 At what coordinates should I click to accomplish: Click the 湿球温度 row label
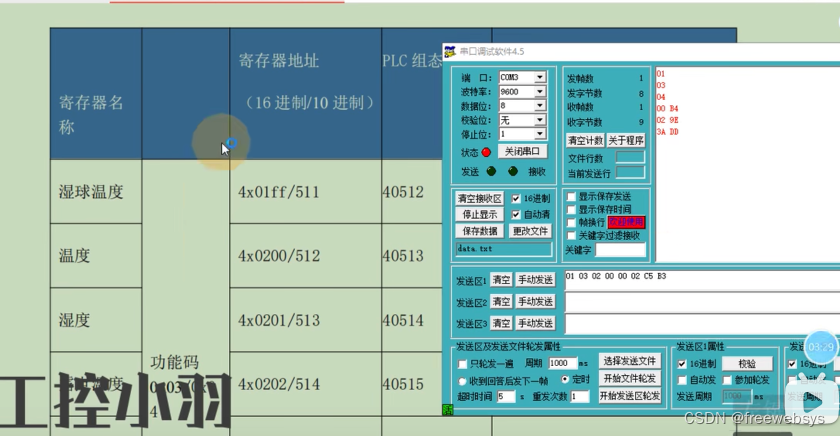91,192
